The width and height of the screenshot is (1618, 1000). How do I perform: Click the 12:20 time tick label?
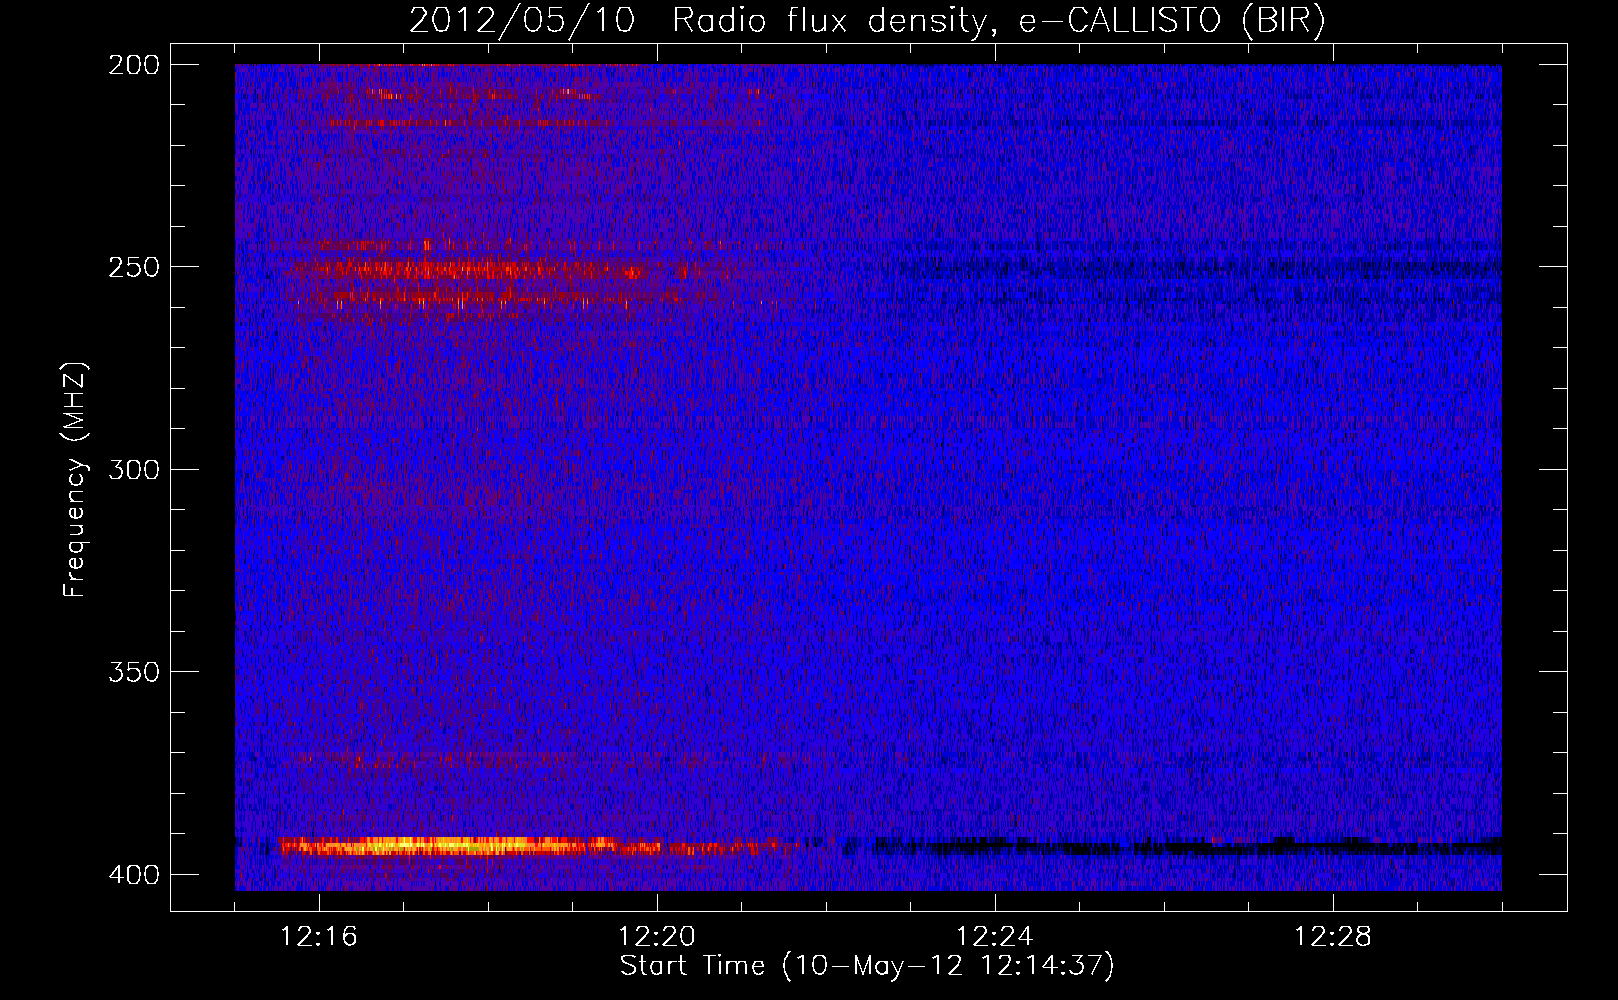point(657,937)
